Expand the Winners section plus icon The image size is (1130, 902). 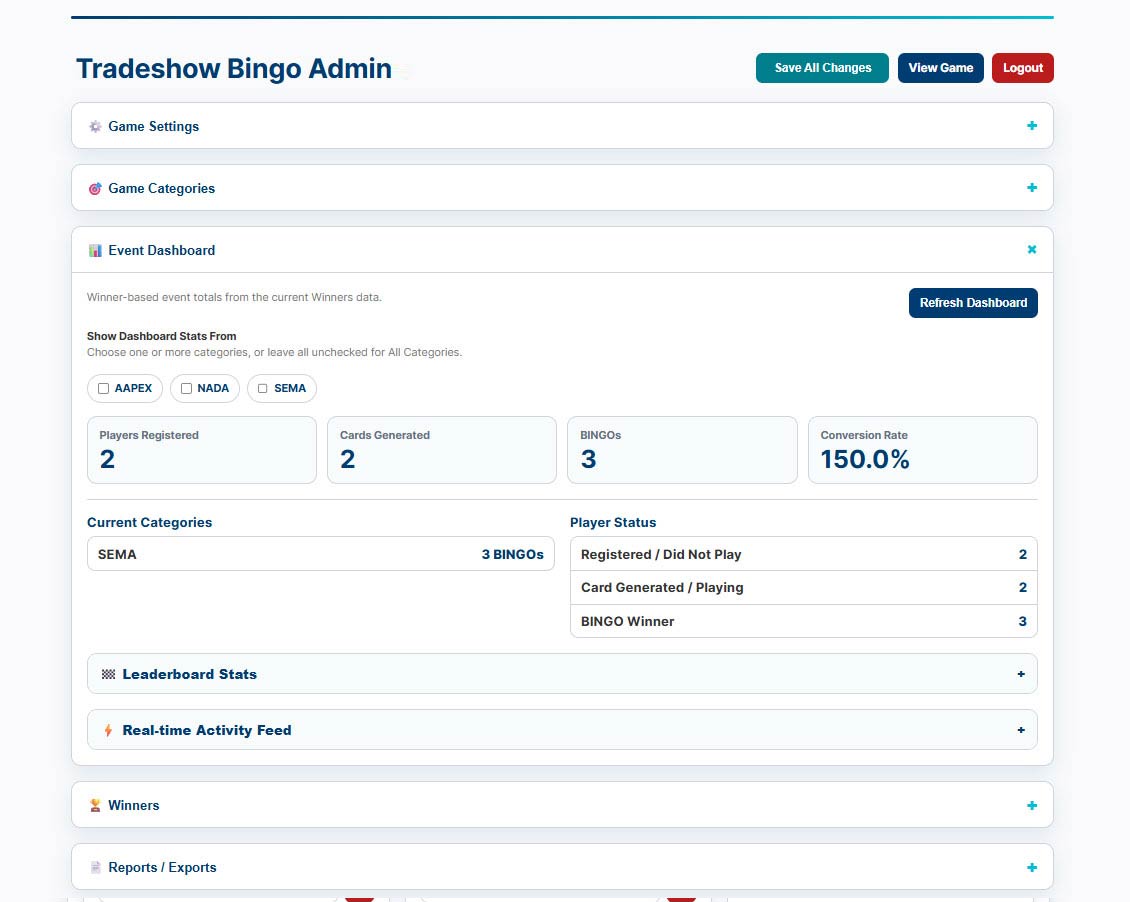(1031, 805)
